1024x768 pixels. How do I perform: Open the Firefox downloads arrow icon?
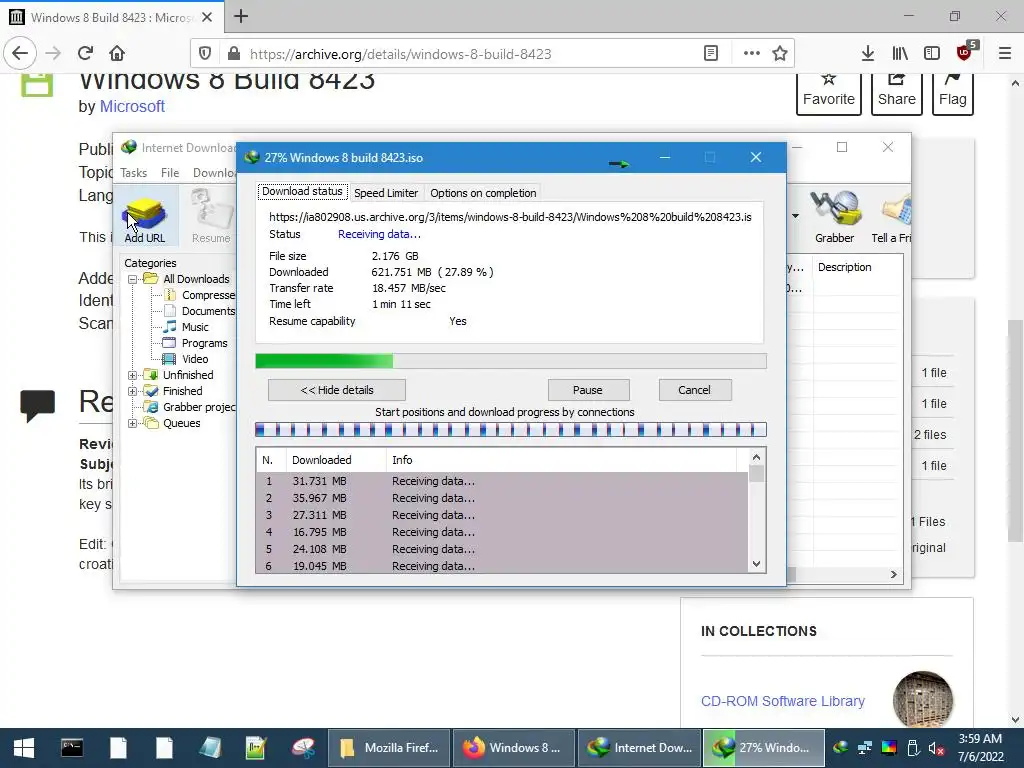point(868,54)
